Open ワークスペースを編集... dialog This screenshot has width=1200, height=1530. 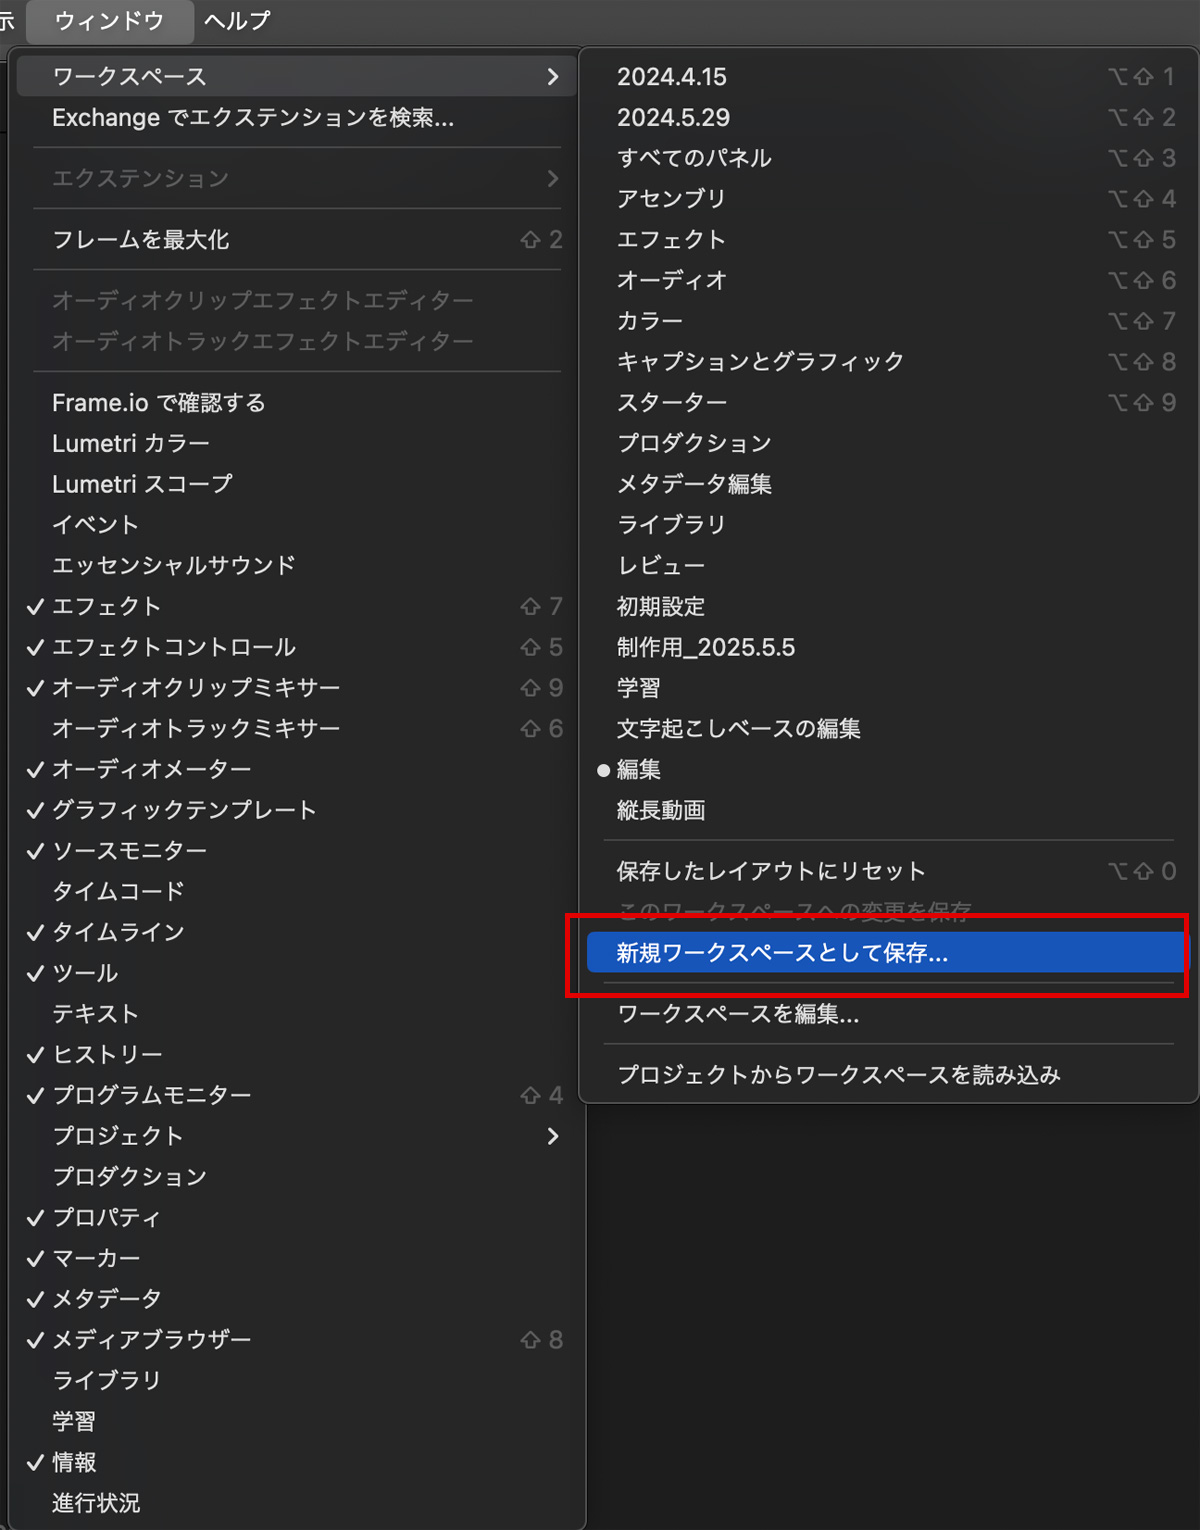point(738,1014)
